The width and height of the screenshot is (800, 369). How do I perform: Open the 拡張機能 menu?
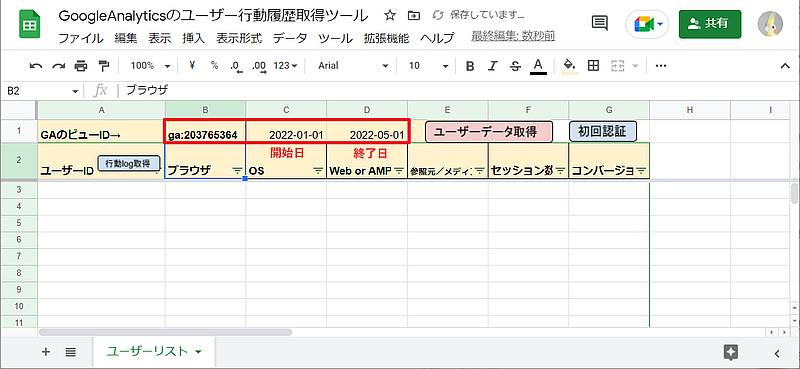point(386,38)
